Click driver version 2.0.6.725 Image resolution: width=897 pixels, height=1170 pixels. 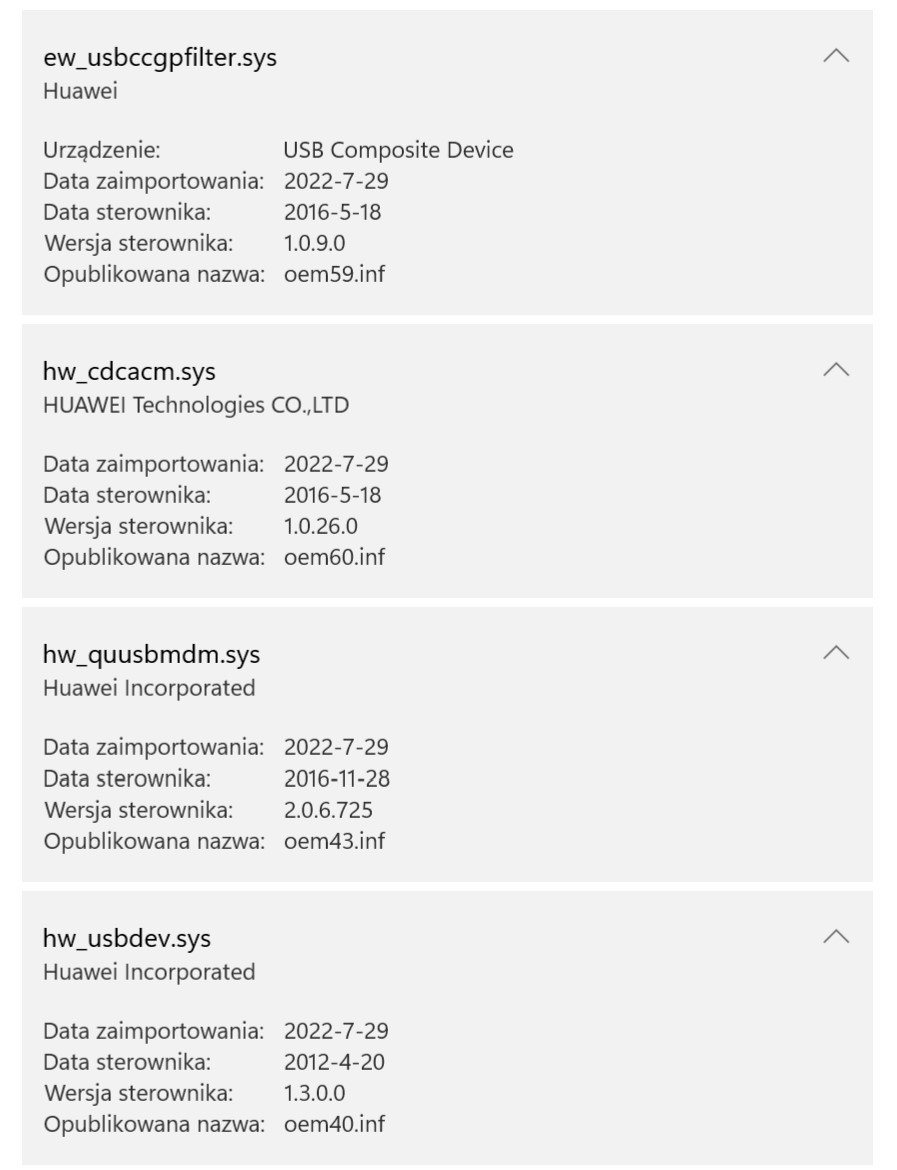328,810
